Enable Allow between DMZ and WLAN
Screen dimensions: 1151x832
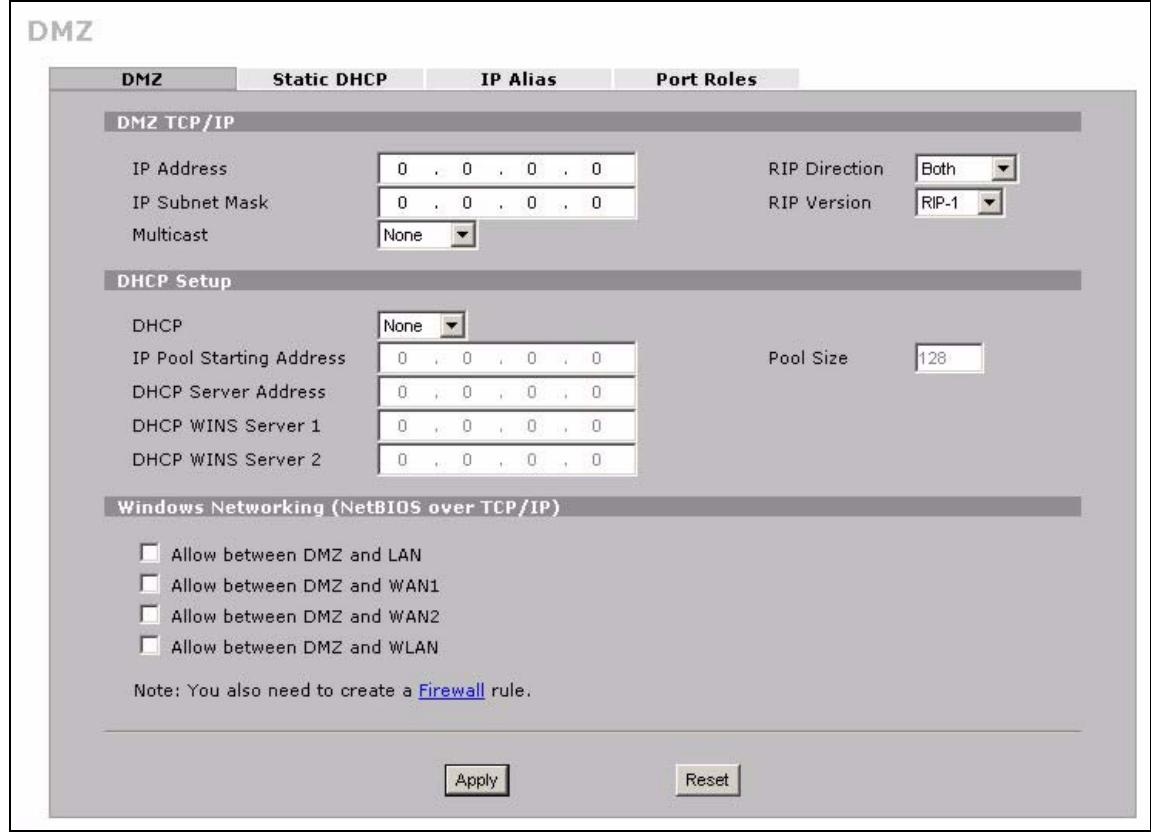click(x=149, y=645)
